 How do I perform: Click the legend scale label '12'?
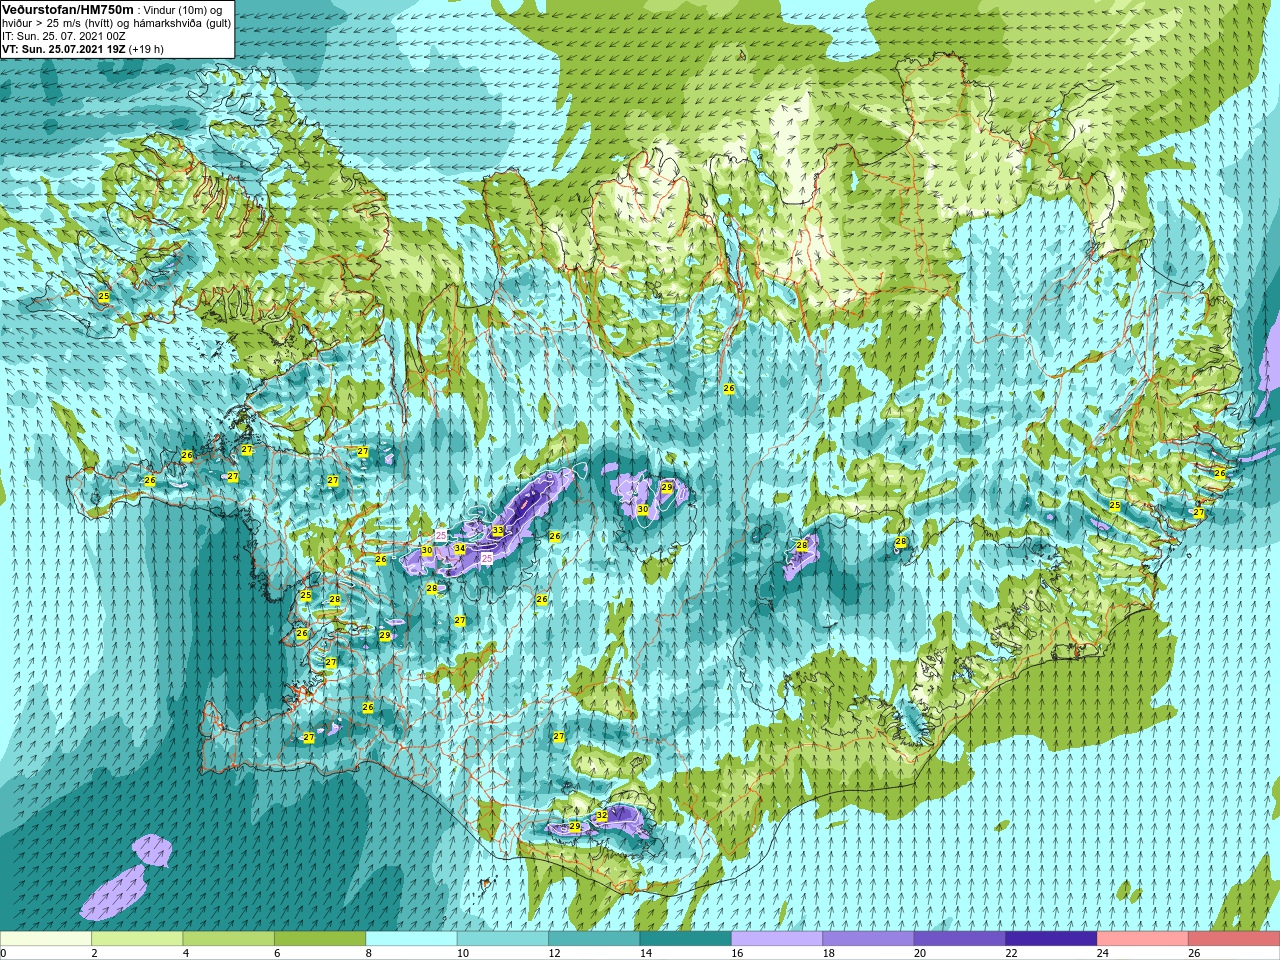[x=554, y=953]
